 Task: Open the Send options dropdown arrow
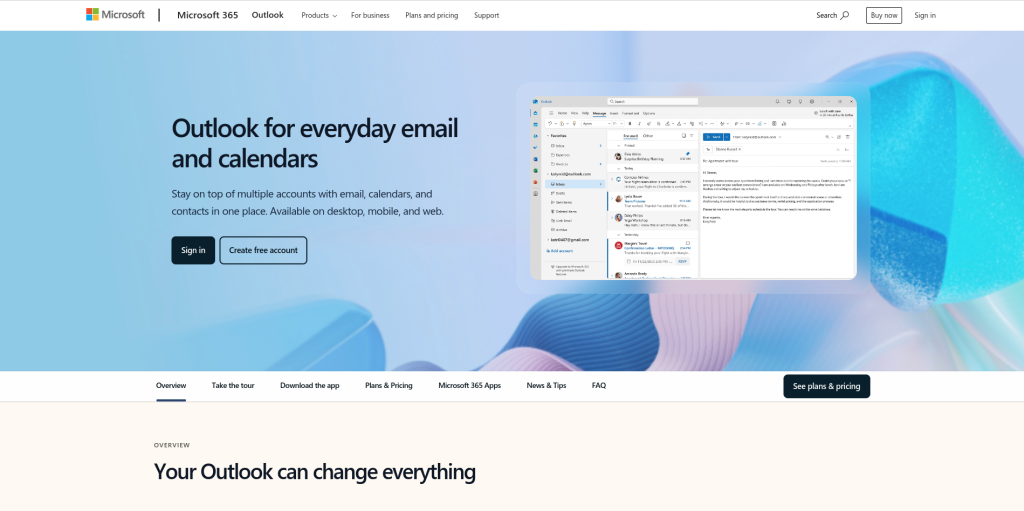coord(726,135)
